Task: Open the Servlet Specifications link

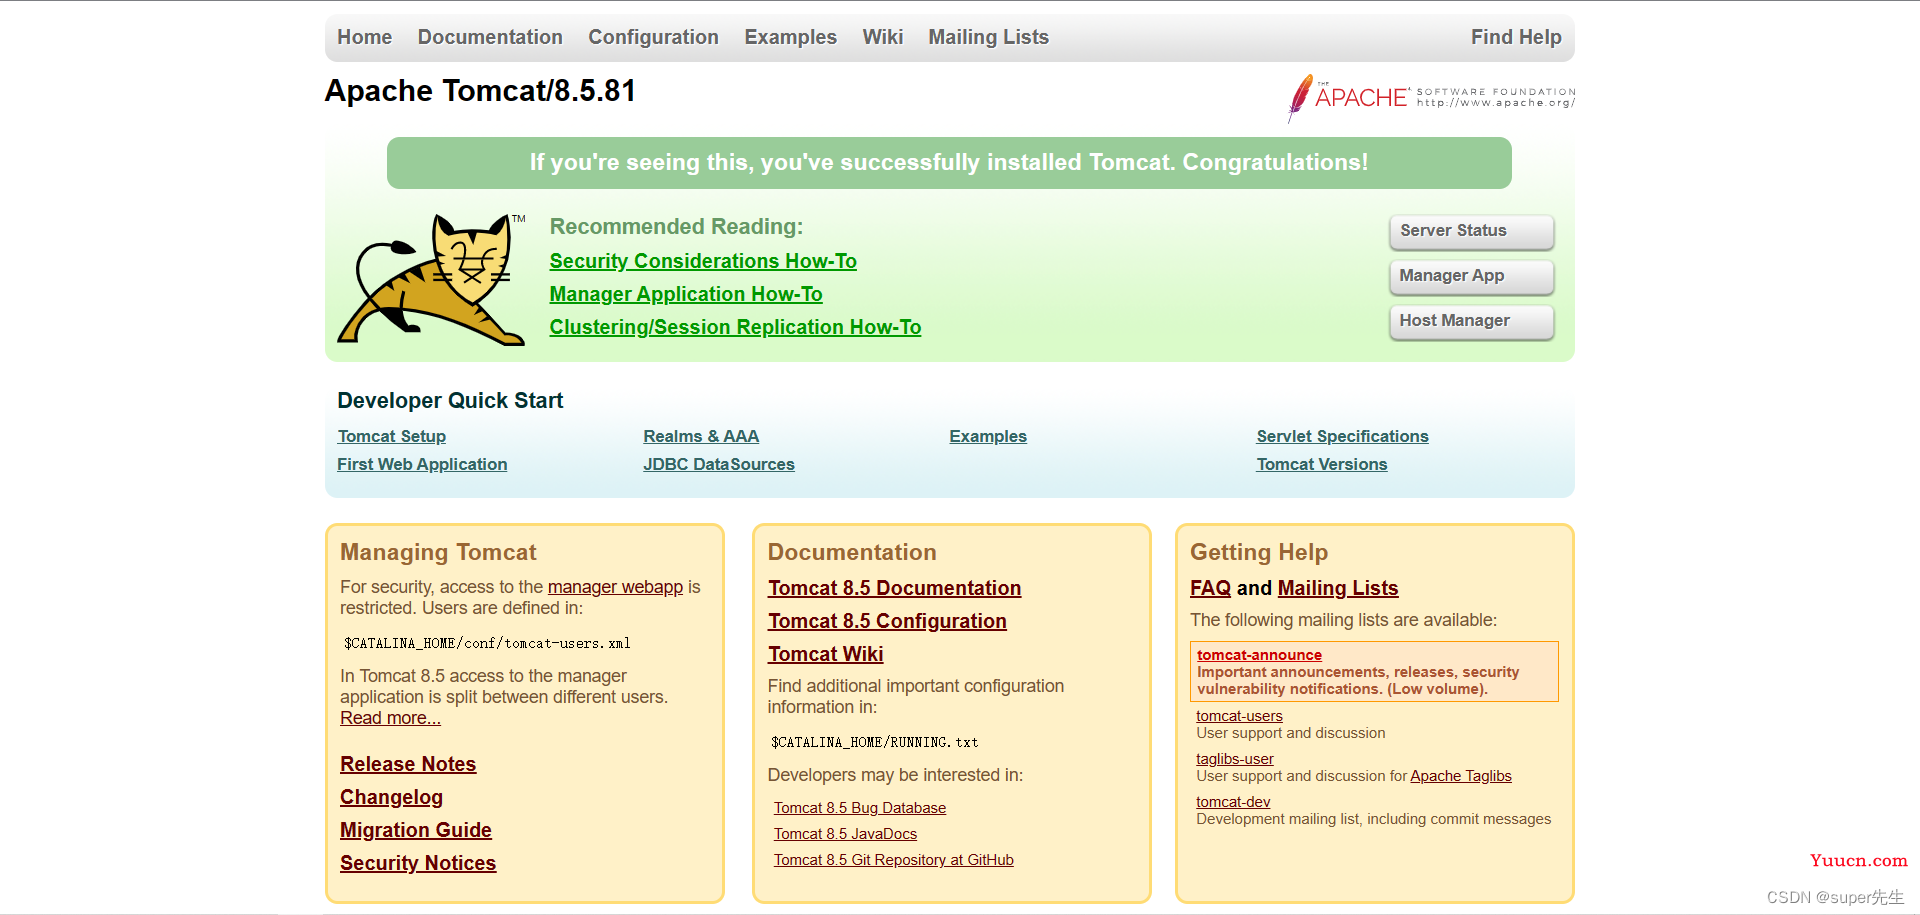Action: 1342,436
